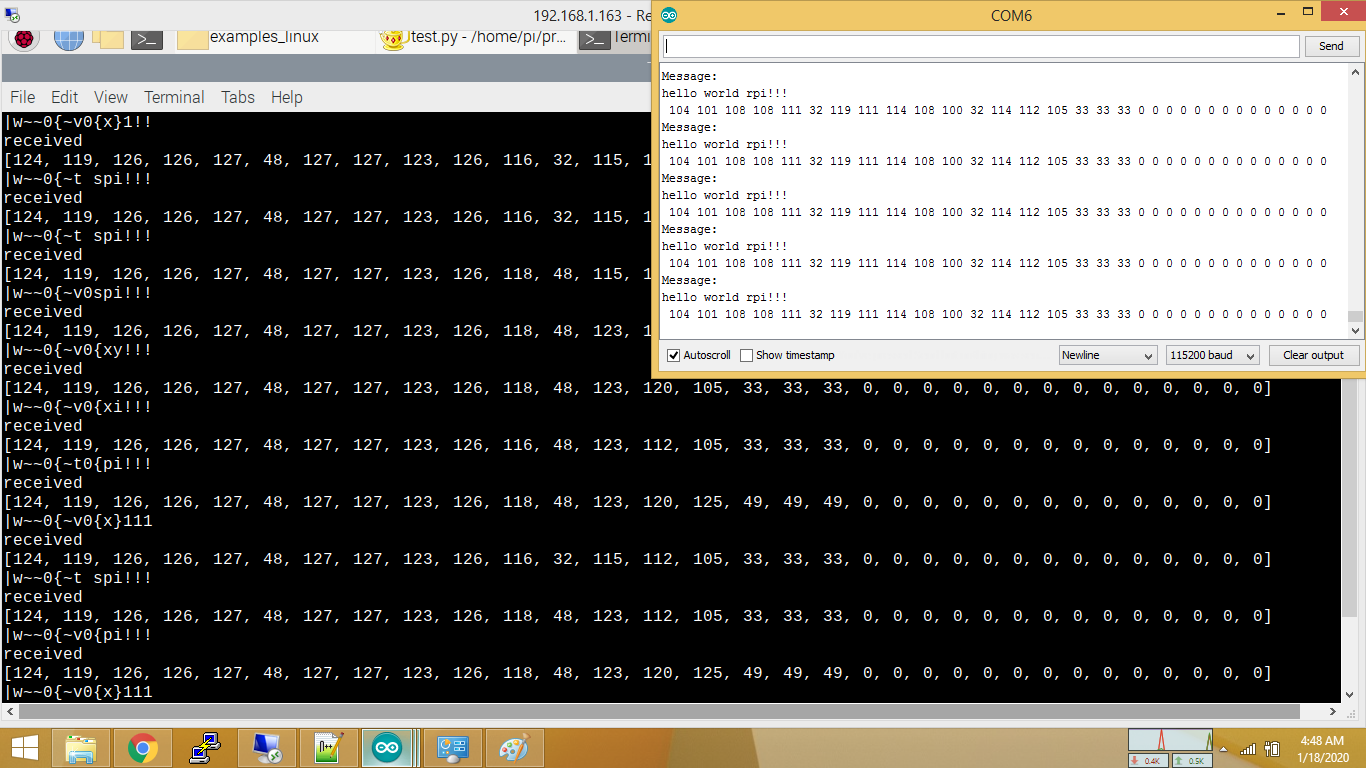This screenshot has height=768, width=1366.
Task: Switch to the Terminal window on Pi taskbar
Action: (615, 38)
